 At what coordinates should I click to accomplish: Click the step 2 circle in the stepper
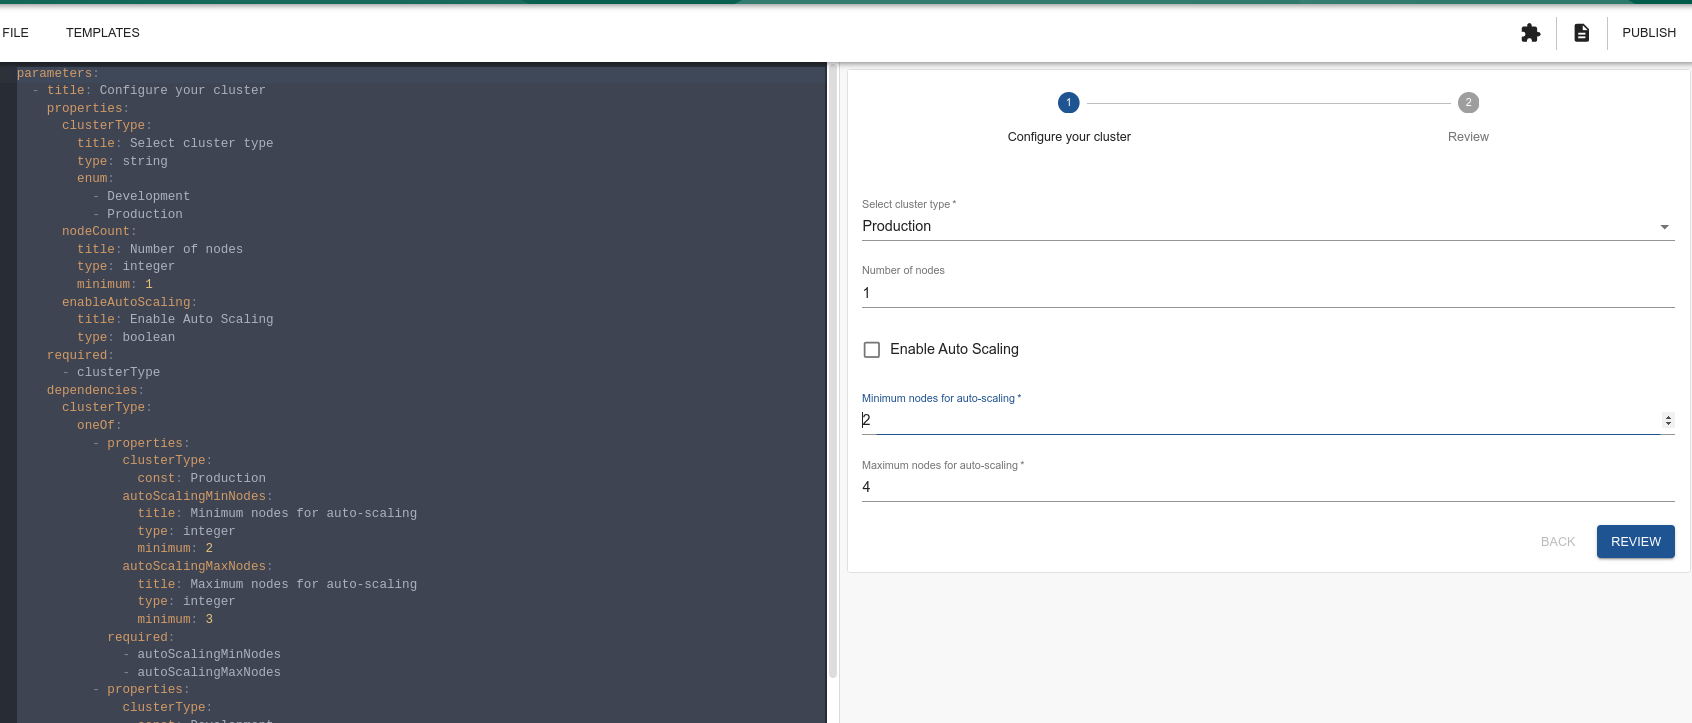tap(1468, 103)
